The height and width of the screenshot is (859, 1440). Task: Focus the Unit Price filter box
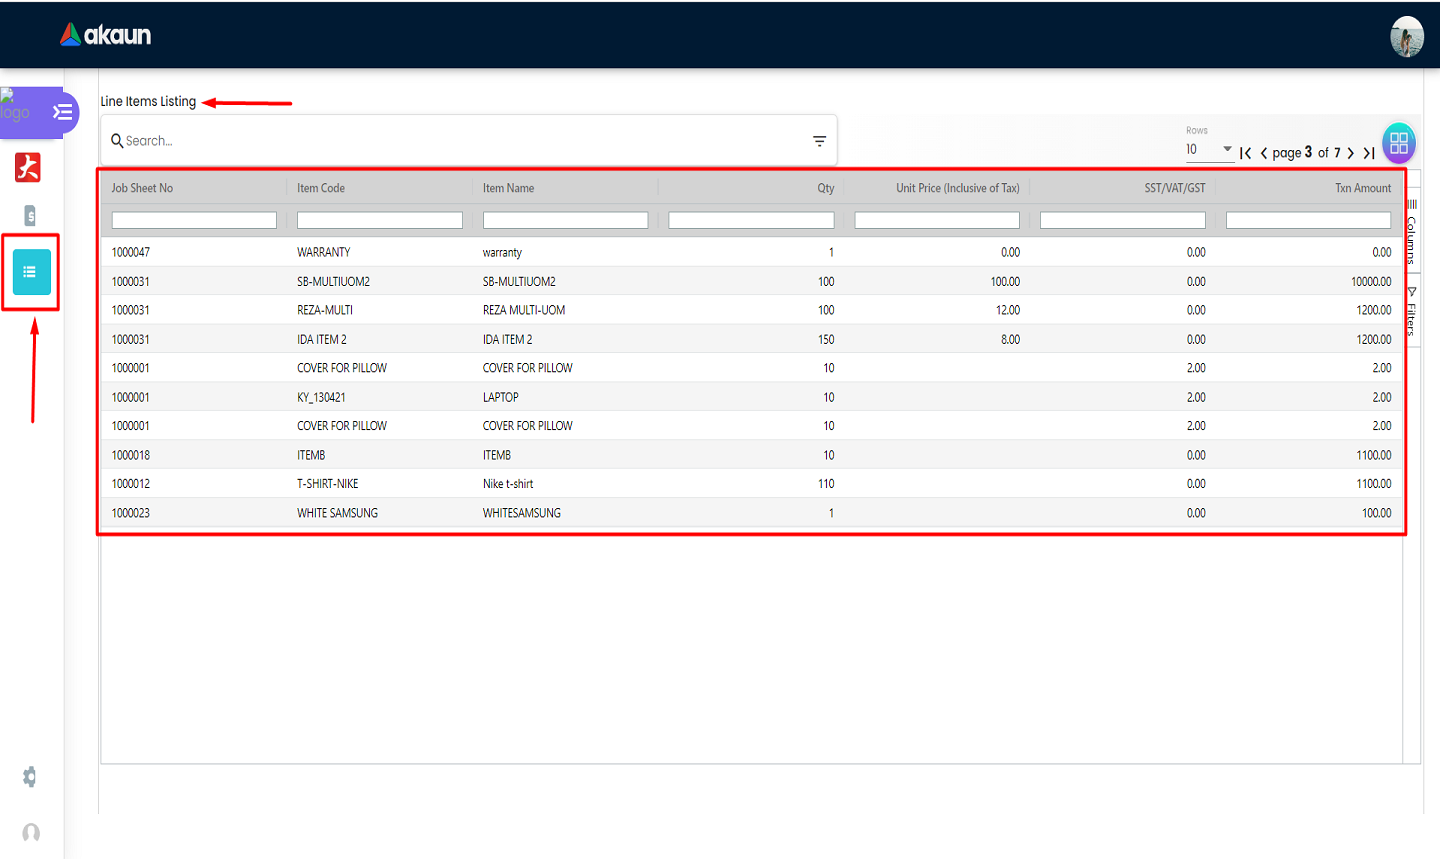(937, 220)
